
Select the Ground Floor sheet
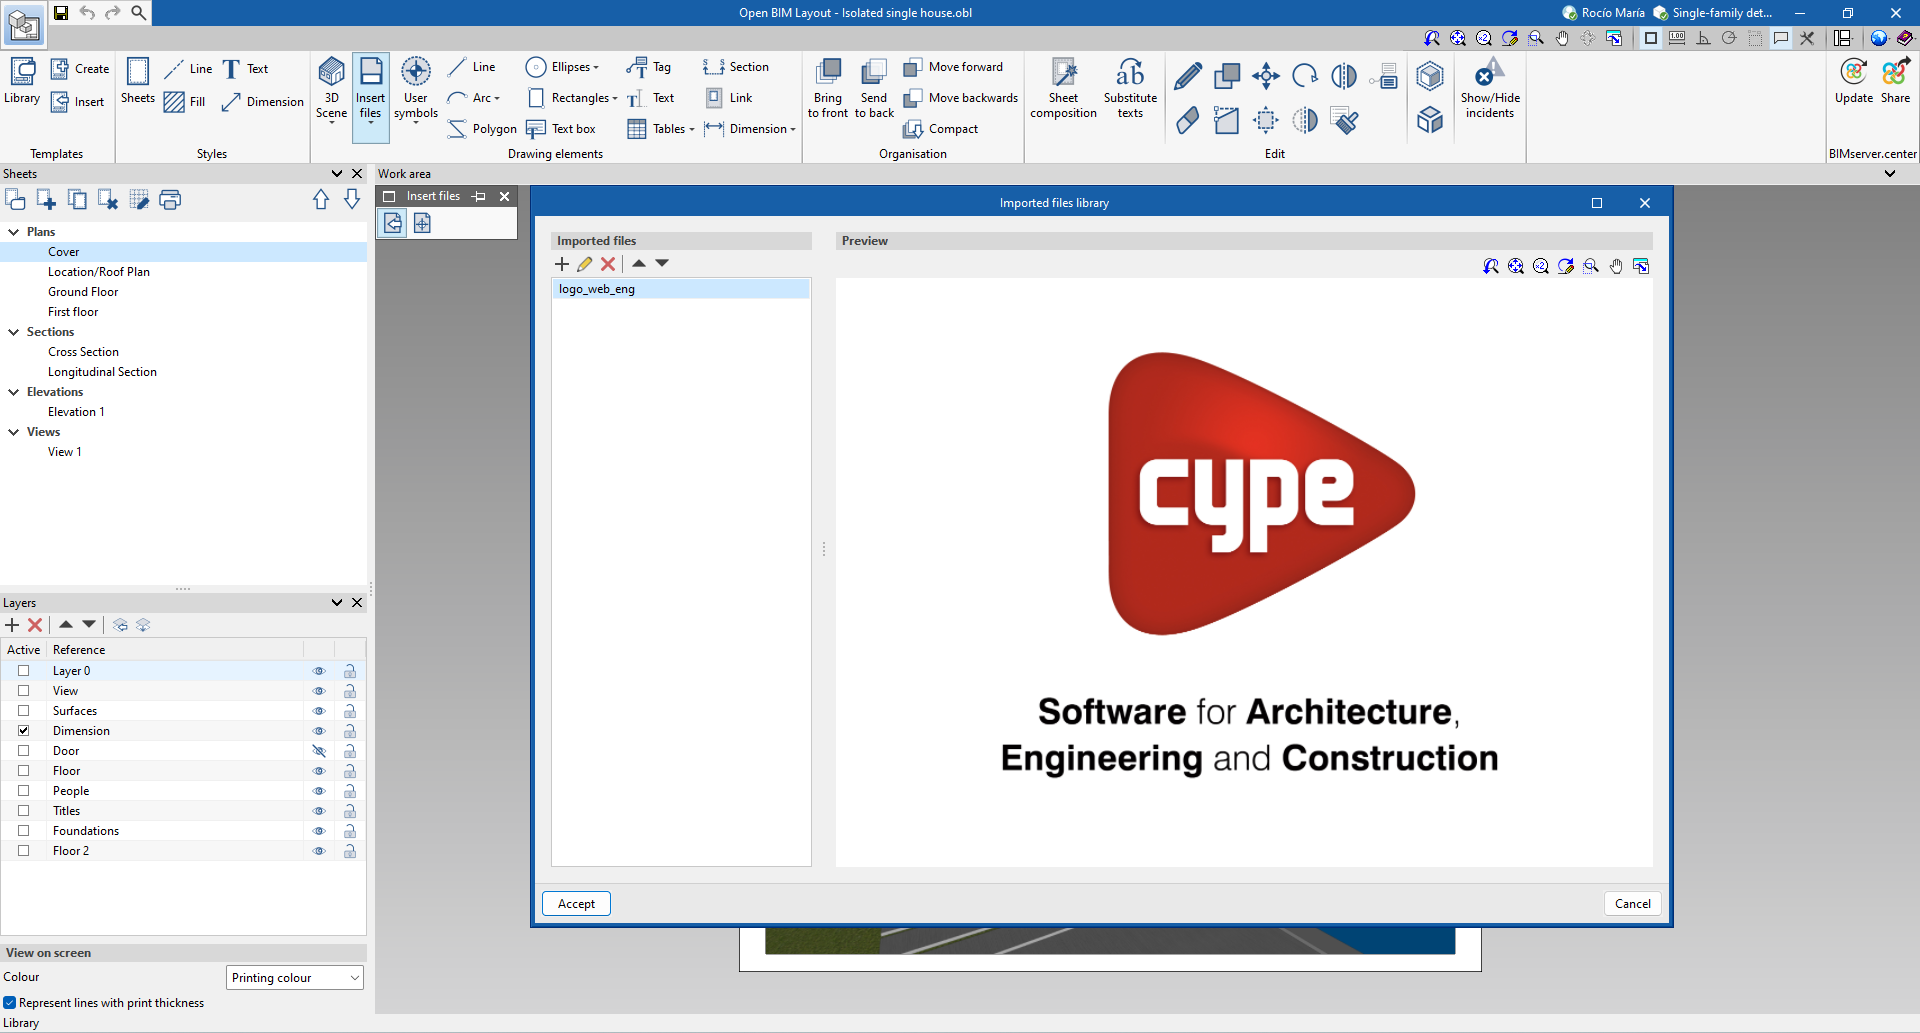click(83, 292)
